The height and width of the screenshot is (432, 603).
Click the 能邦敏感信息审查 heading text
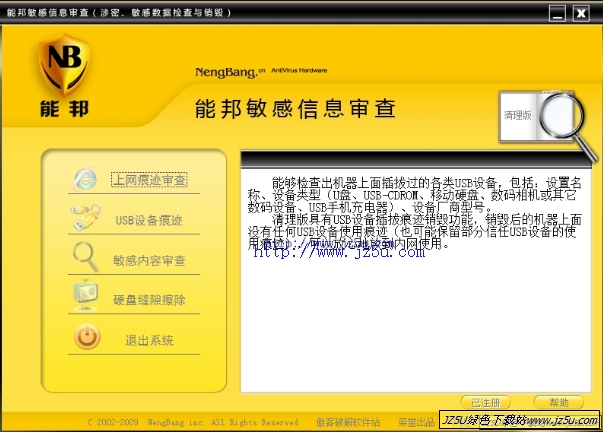coord(295,108)
